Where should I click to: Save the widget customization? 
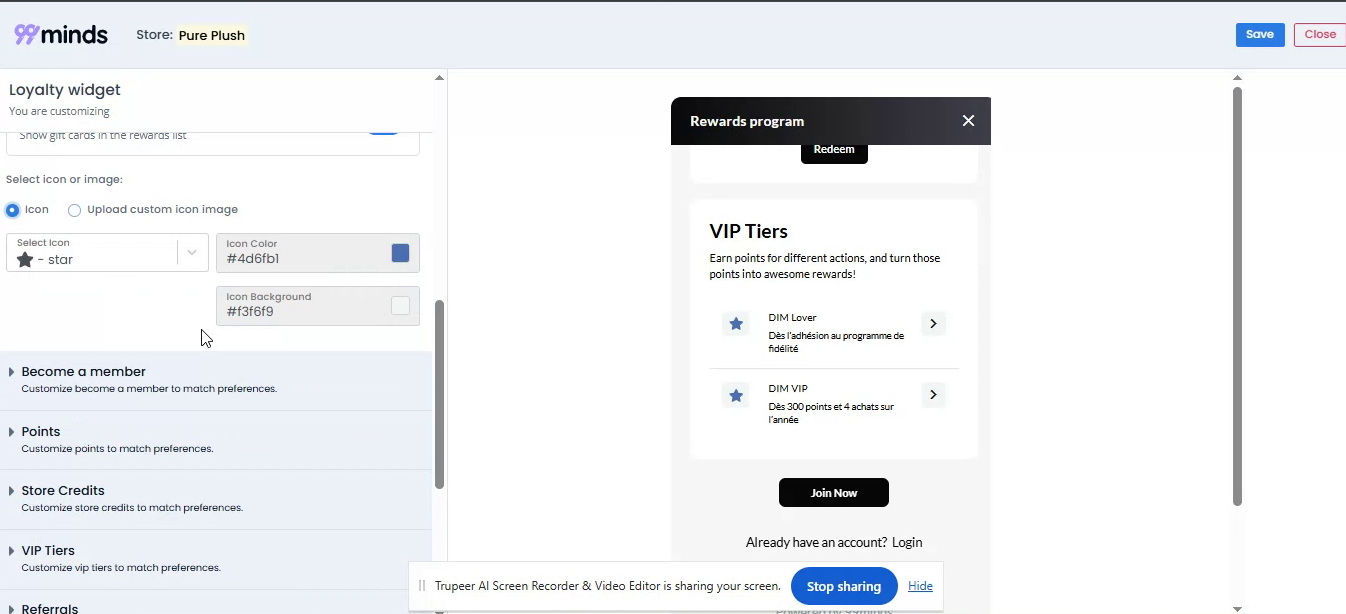[1260, 34]
